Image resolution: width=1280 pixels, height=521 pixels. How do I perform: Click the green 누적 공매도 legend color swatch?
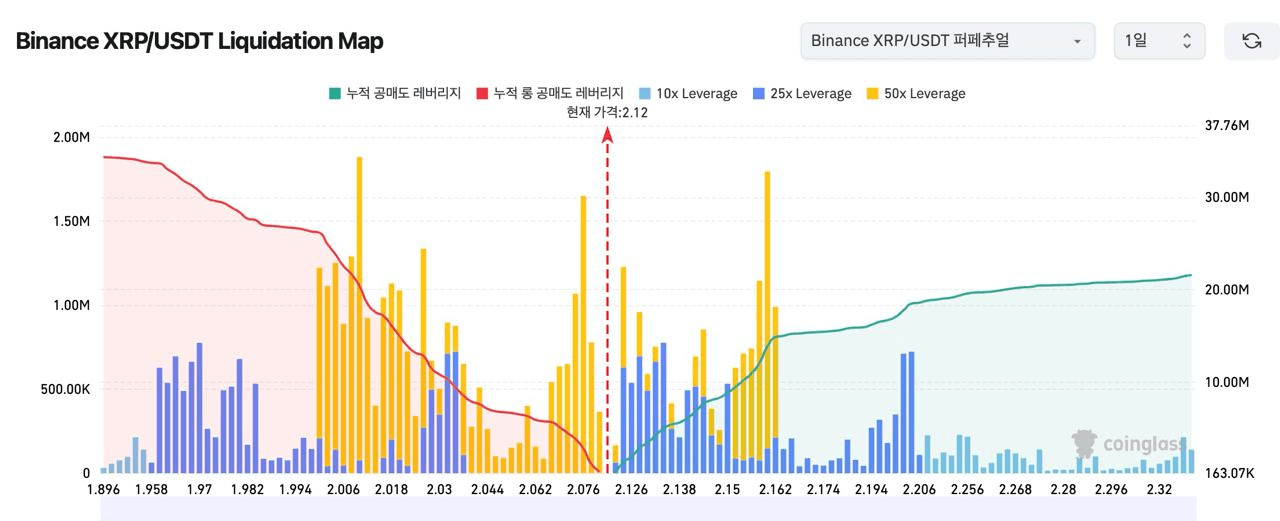(335, 94)
